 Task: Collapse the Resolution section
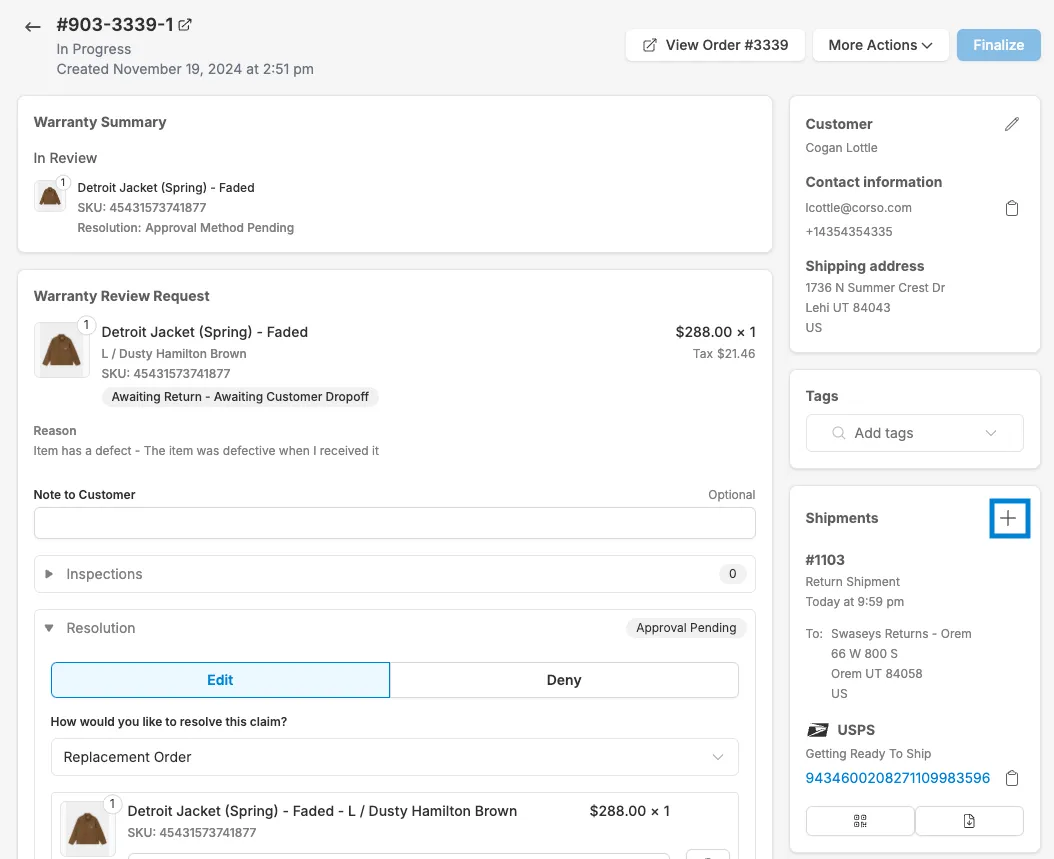tap(100, 628)
